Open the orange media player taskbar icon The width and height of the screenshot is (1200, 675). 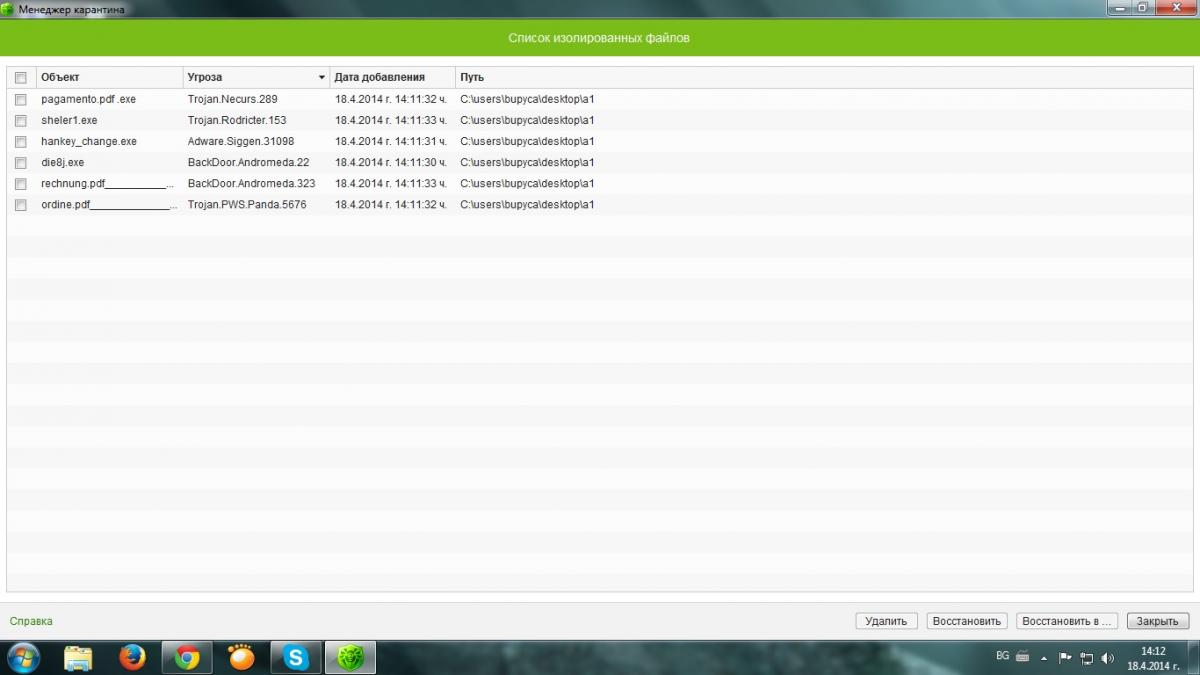(x=241, y=657)
